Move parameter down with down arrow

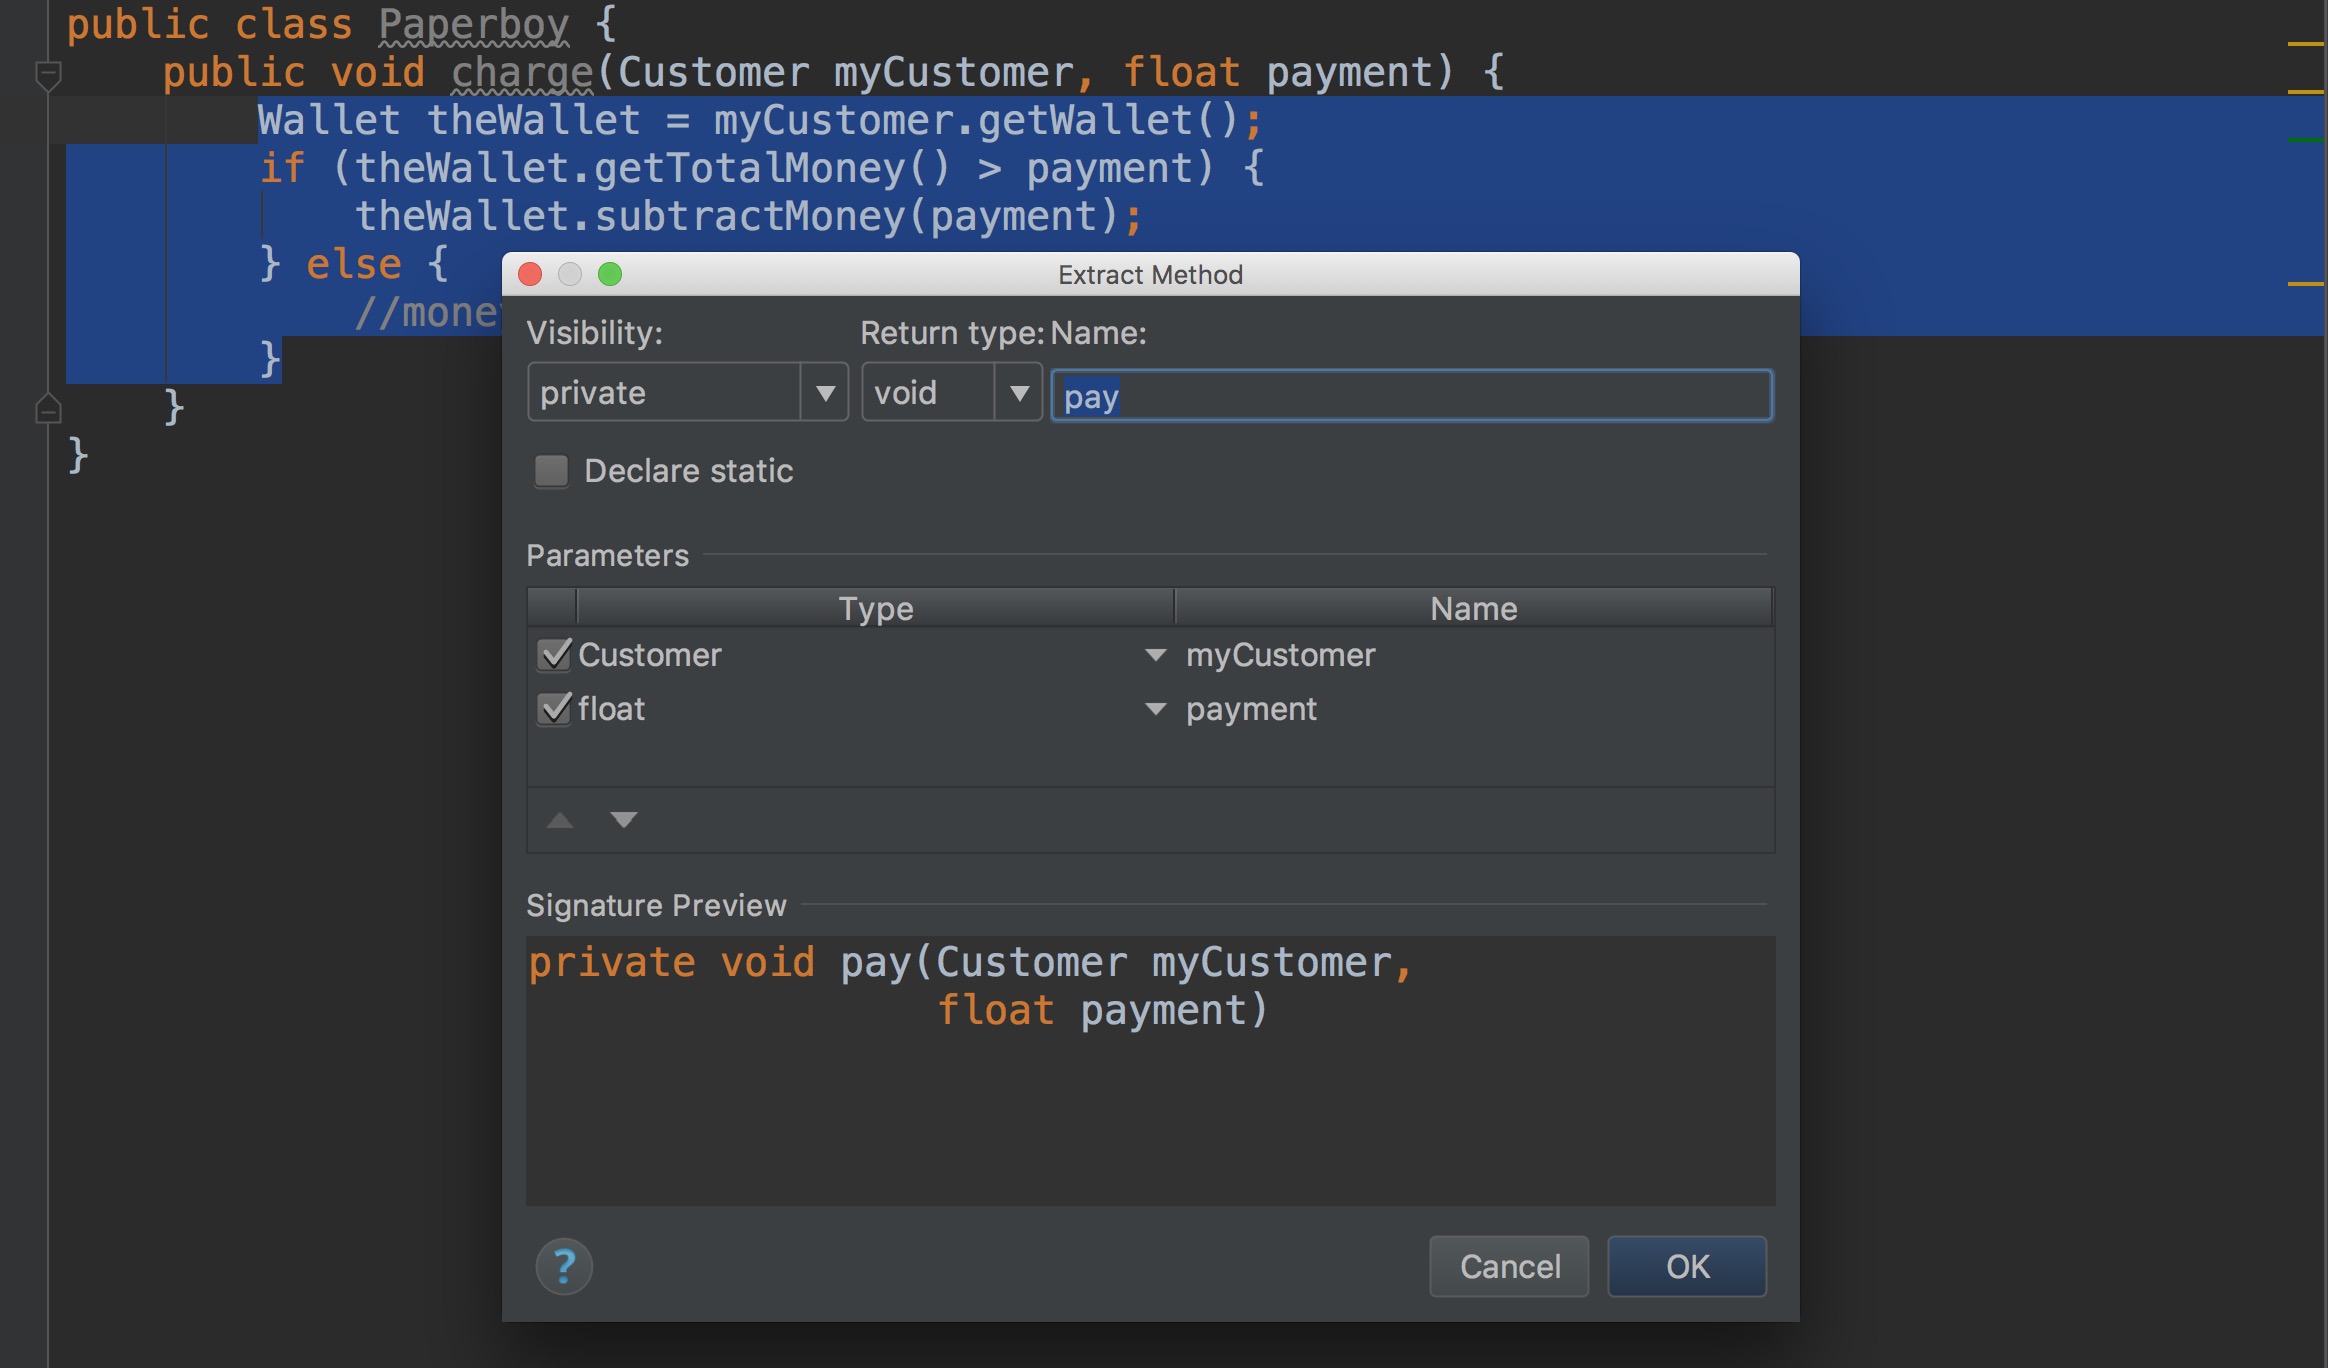(624, 820)
